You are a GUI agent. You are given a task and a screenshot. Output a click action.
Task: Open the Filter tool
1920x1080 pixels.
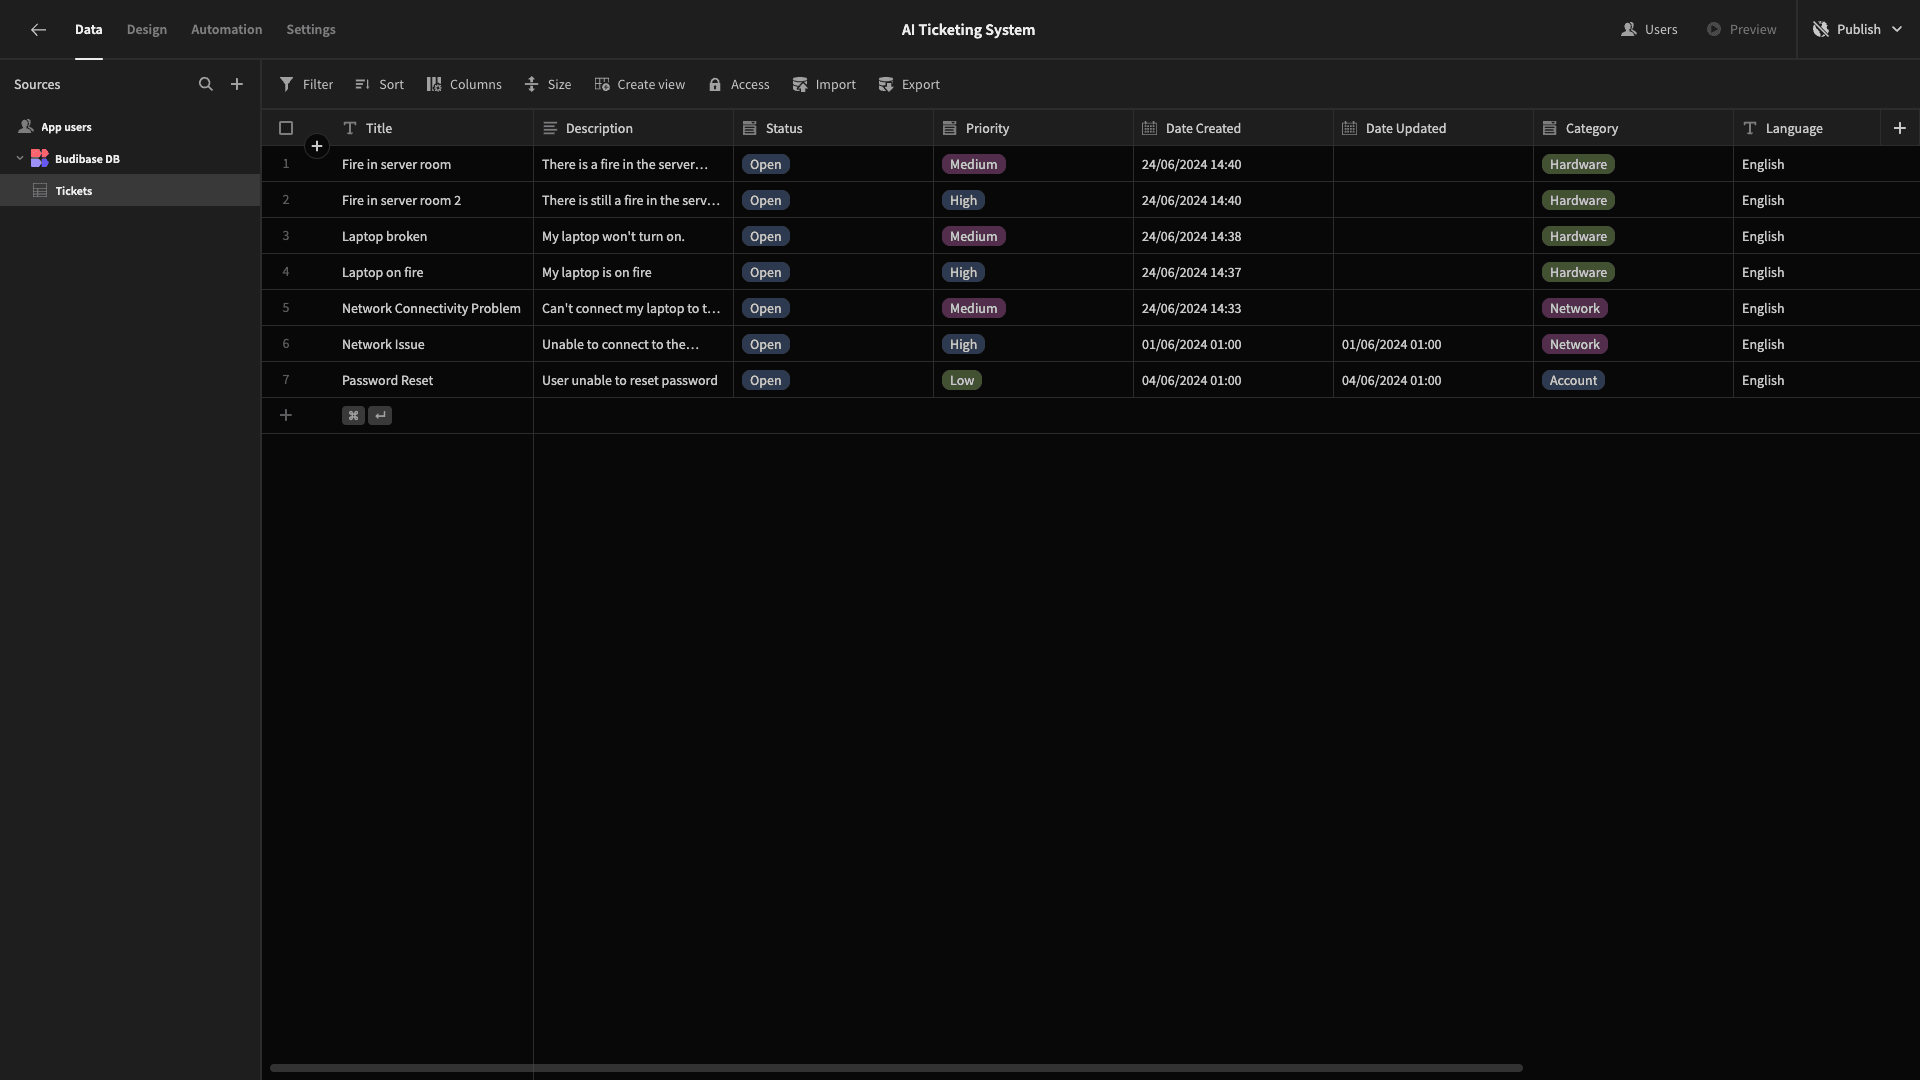click(306, 85)
